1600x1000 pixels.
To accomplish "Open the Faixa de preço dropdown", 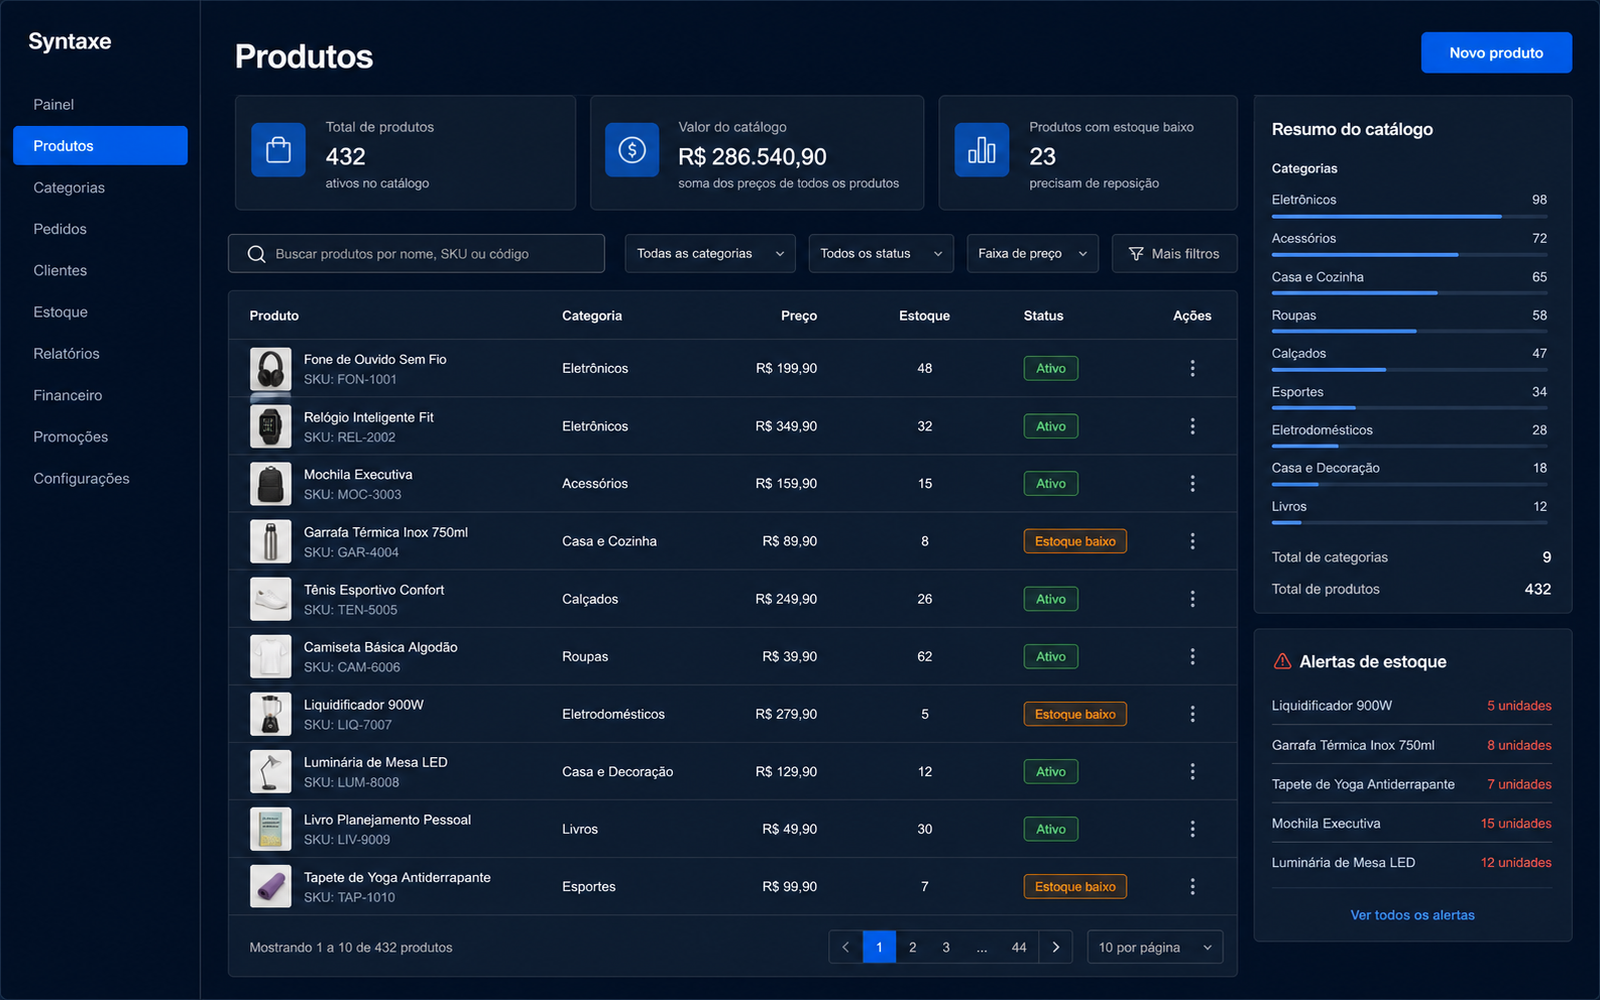I will tap(1032, 254).
